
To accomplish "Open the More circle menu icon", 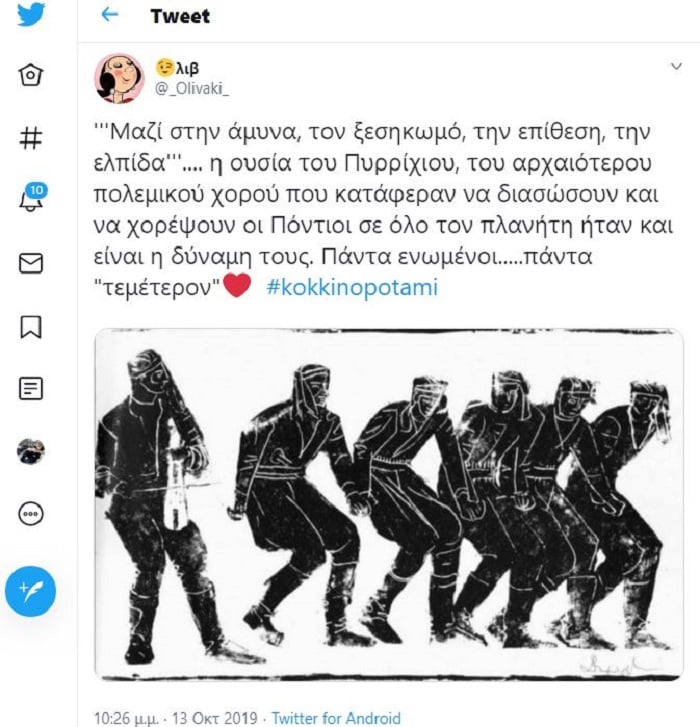I will tap(31, 514).
